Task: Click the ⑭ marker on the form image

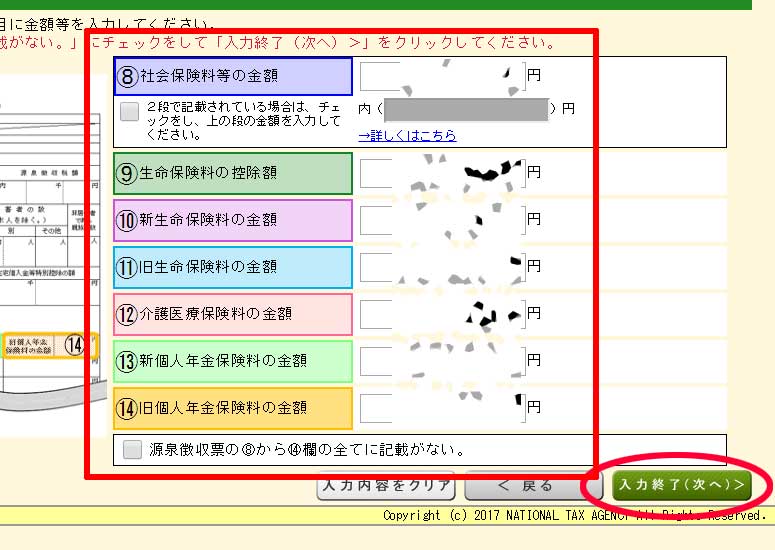Action: pyautogui.click(x=75, y=345)
